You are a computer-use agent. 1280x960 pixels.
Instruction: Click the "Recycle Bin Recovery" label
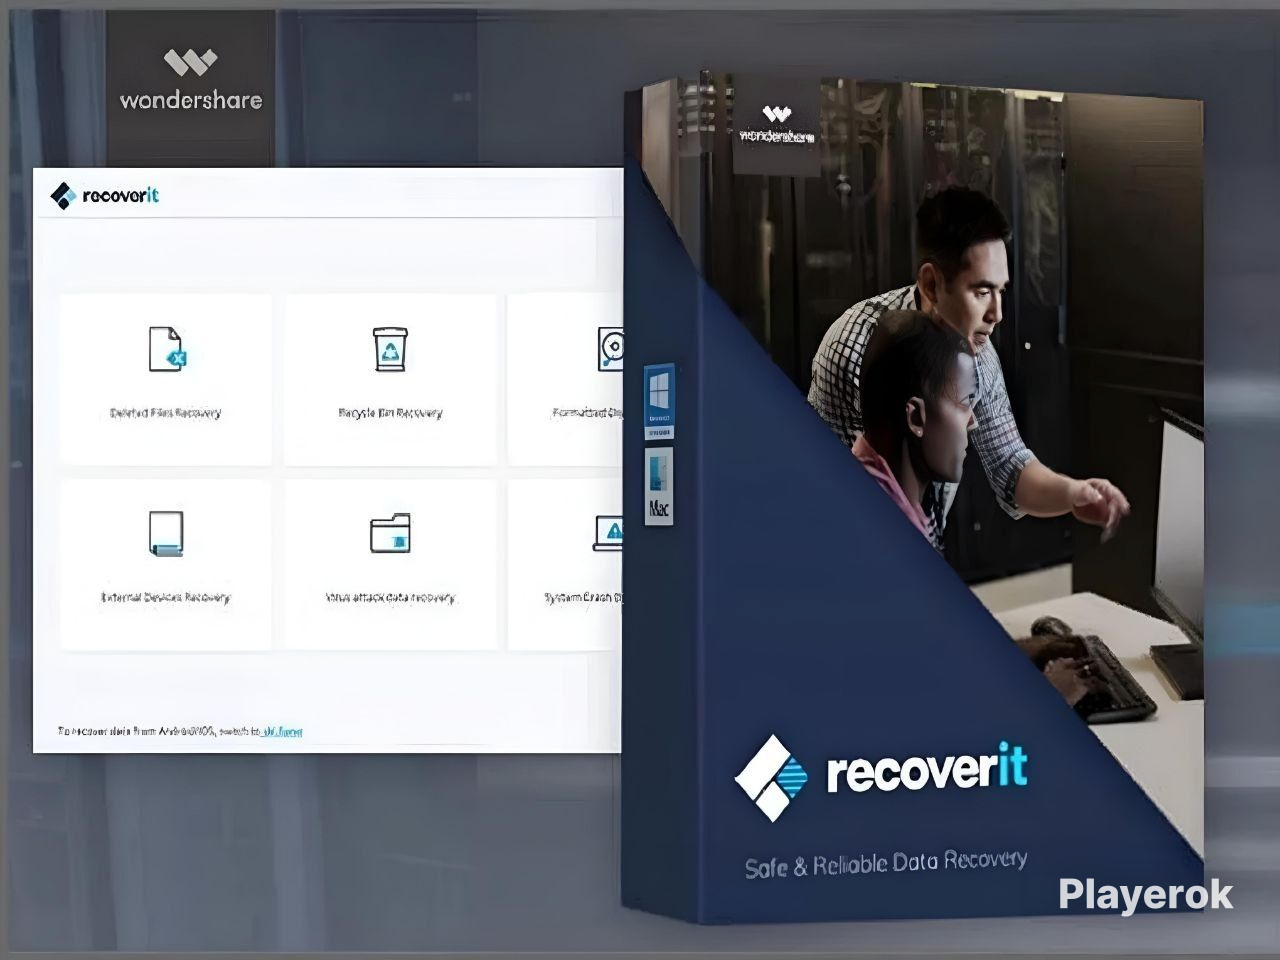click(390, 413)
